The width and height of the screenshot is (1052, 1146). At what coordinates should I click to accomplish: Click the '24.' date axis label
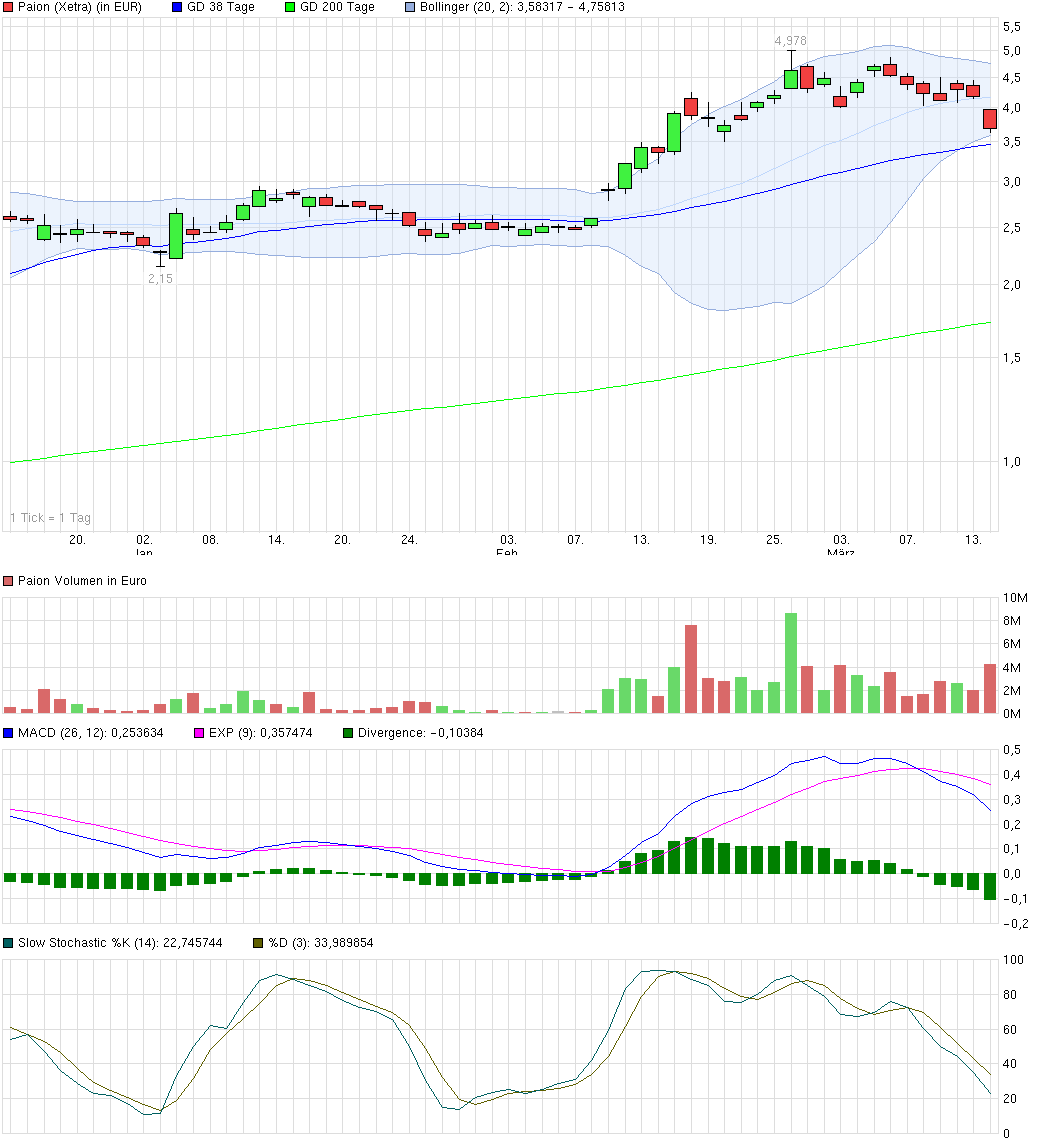tap(409, 540)
